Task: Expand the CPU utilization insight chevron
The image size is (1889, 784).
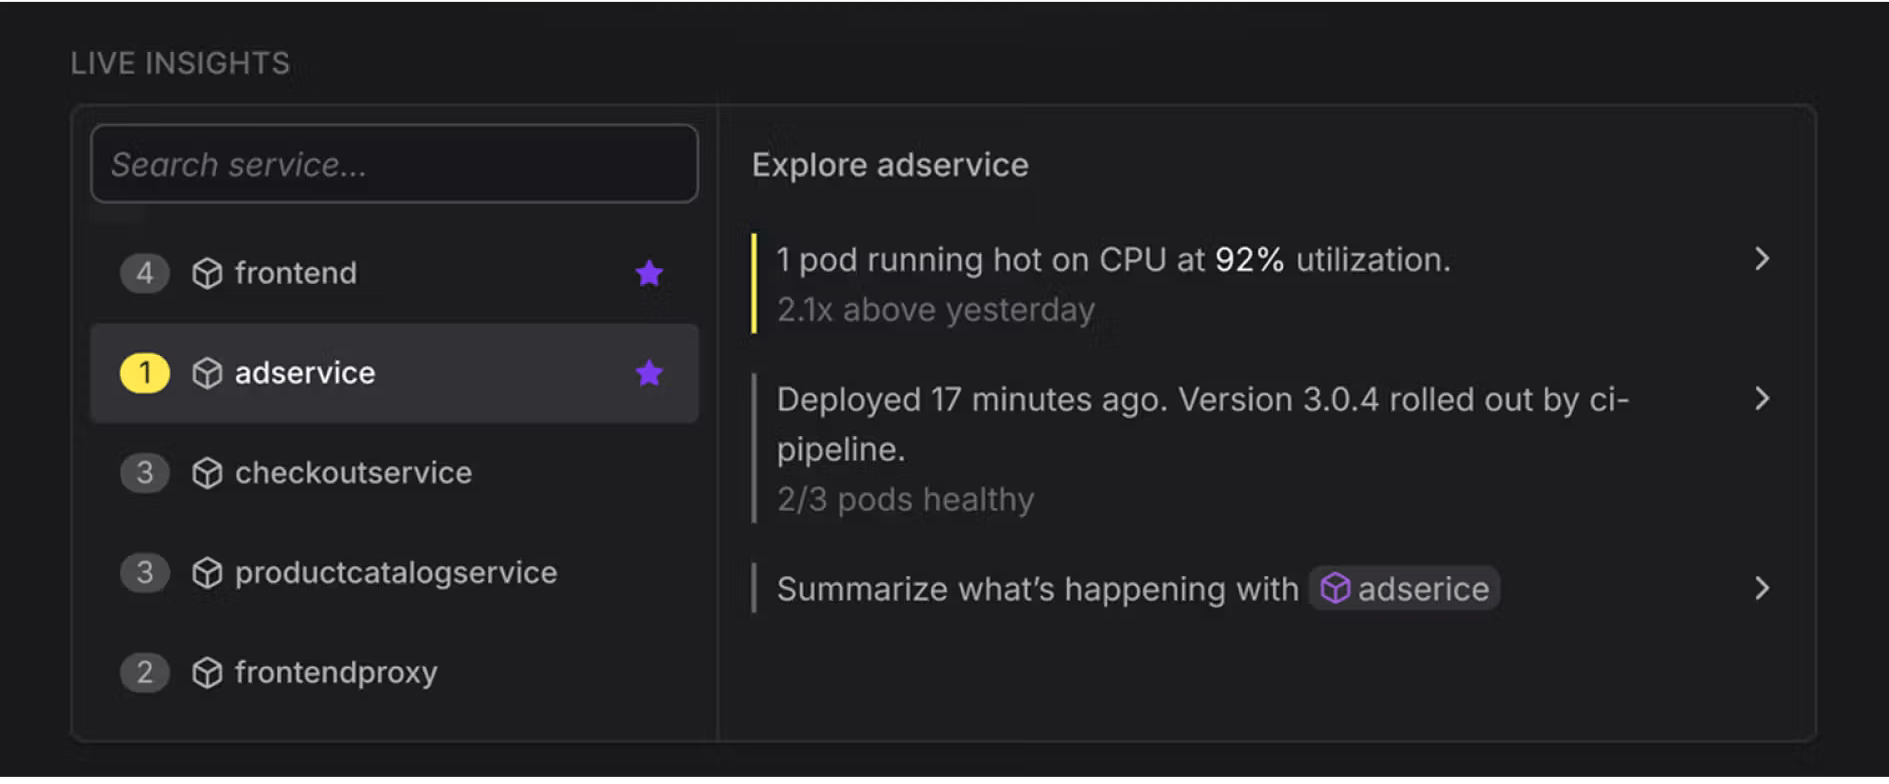Action: [1762, 259]
